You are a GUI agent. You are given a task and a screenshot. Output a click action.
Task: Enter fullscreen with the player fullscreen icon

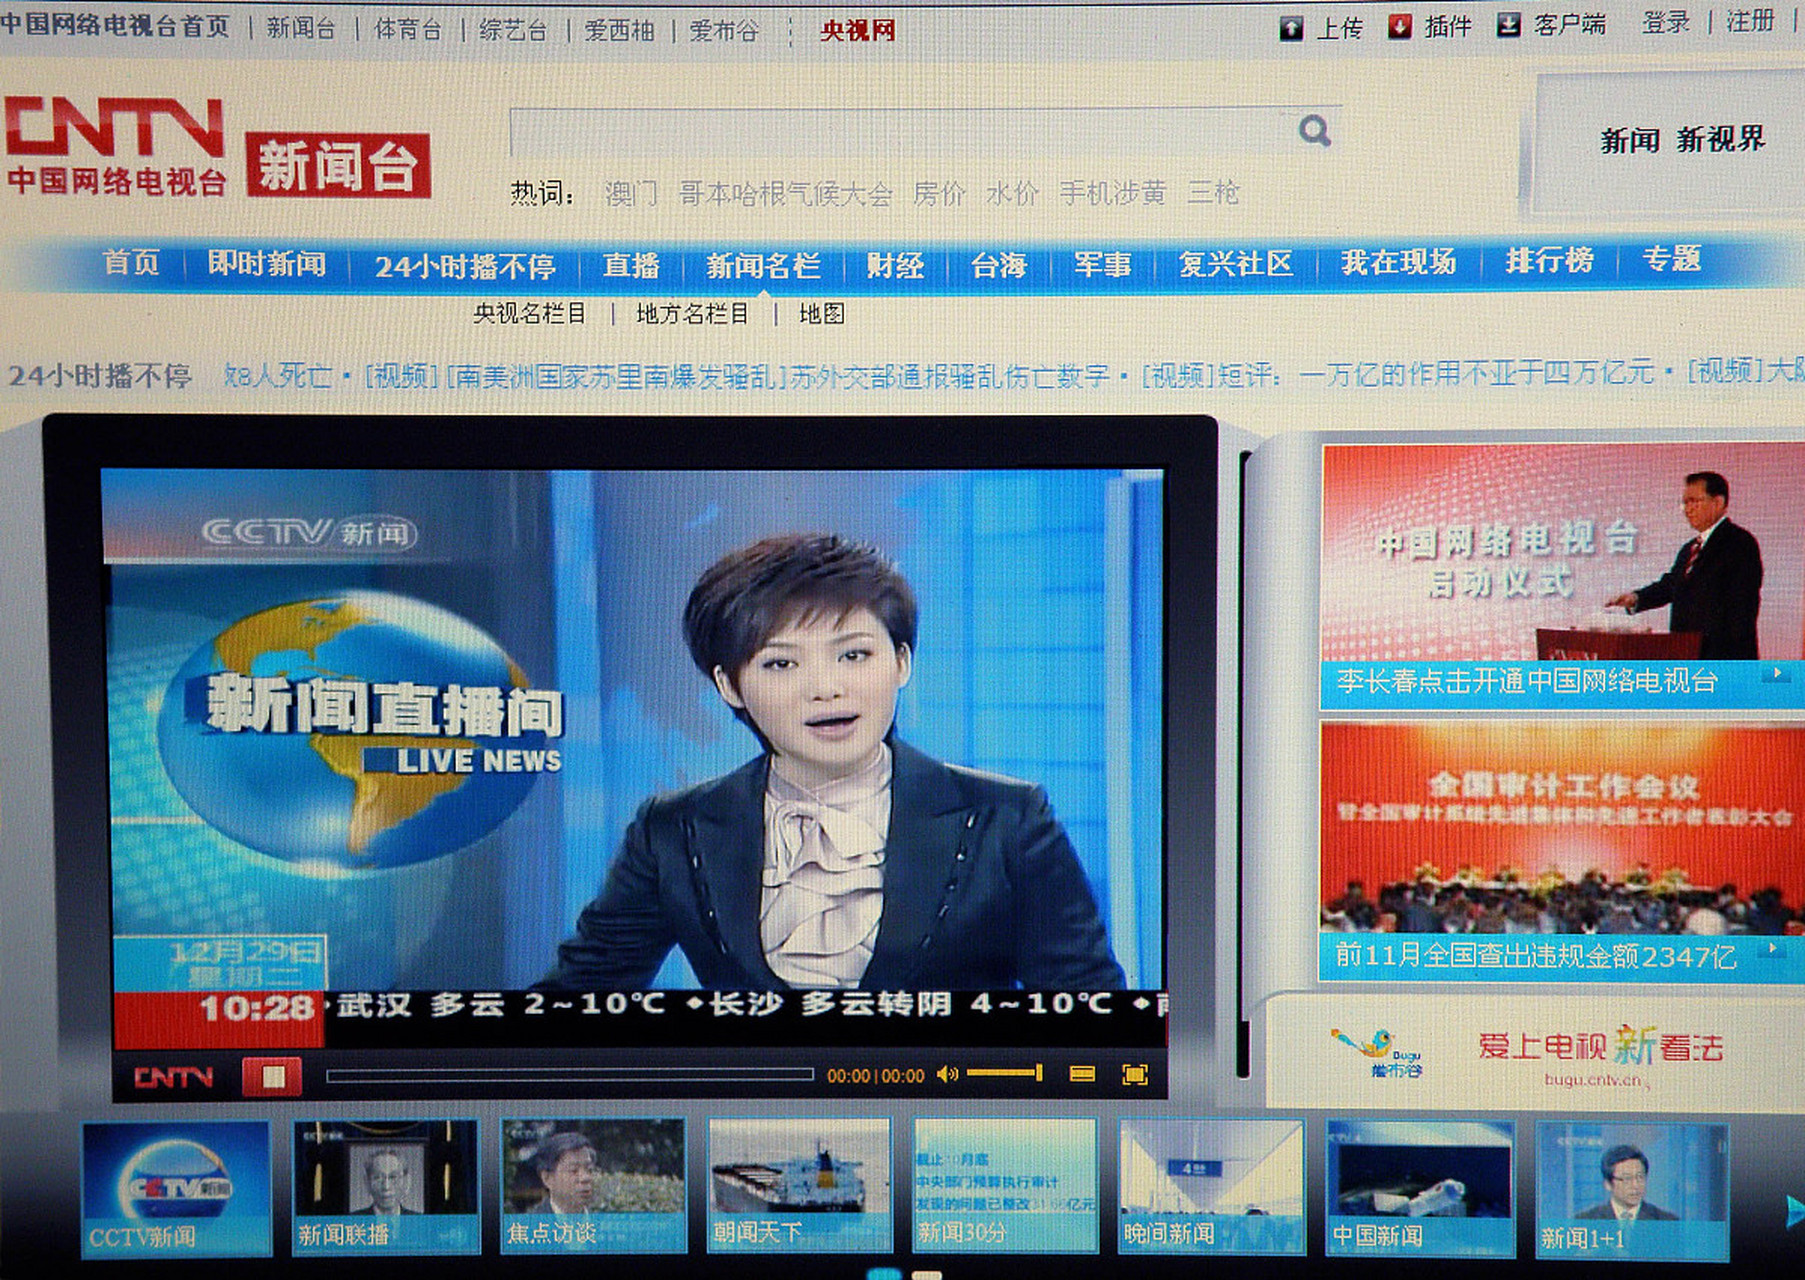point(1135,1074)
